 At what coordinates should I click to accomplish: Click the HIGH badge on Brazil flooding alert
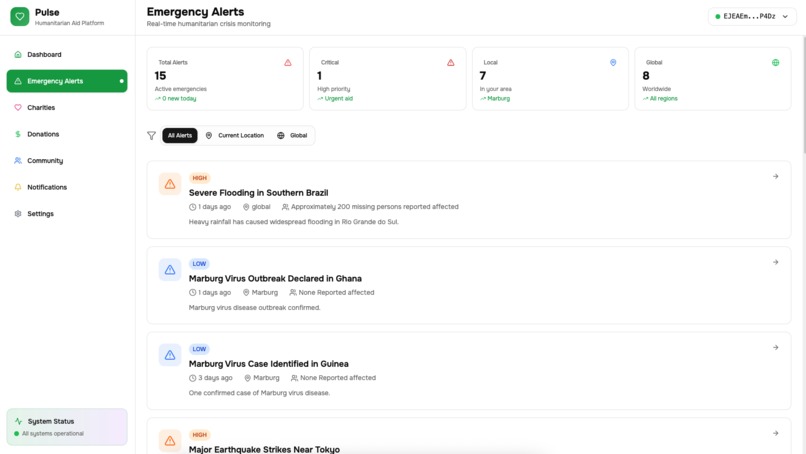pos(199,178)
